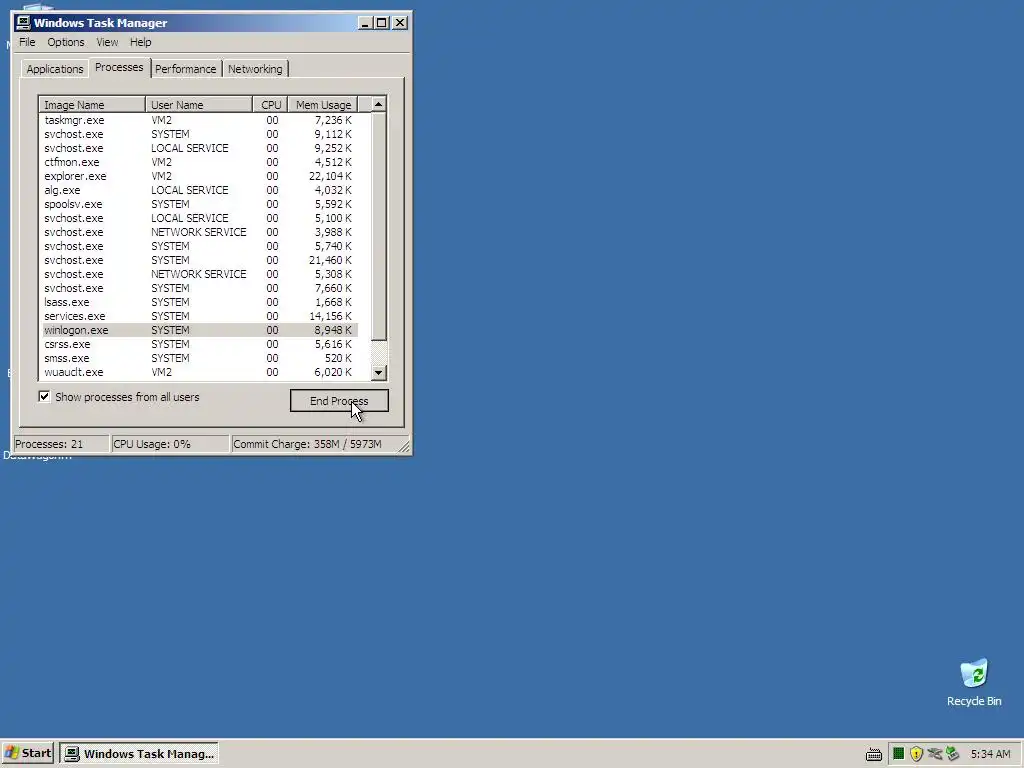The image size is (1024, 768).
Task: Switch to the Networking tab
Action: coord(255,69)
